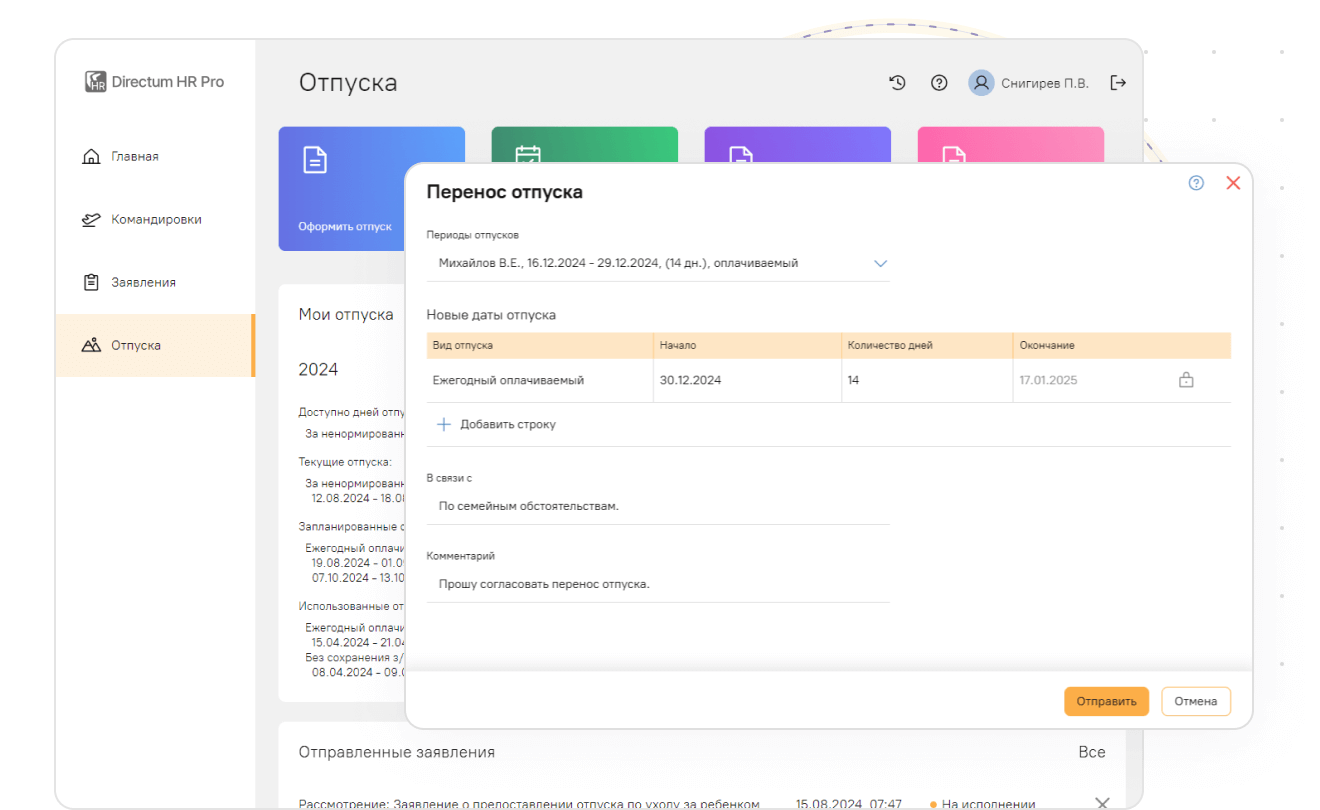Click the Количество дней cell with 14
This screenshot has height=810, width=1320.
click(x=927, y=380)
